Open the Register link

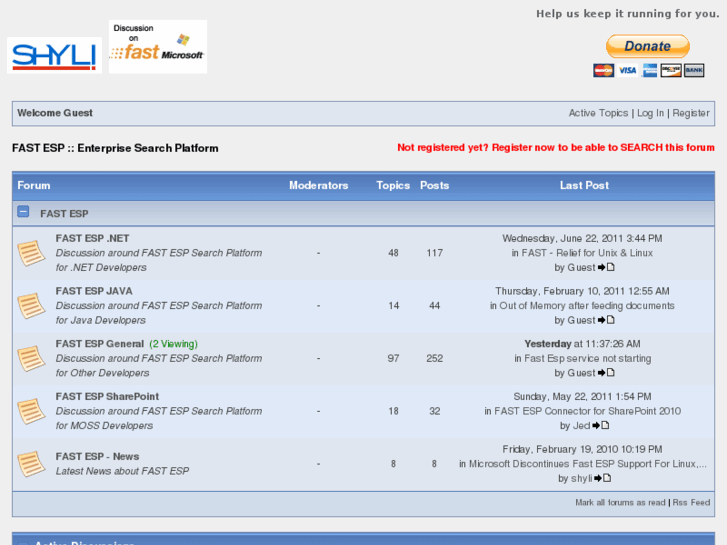[691, 113]
